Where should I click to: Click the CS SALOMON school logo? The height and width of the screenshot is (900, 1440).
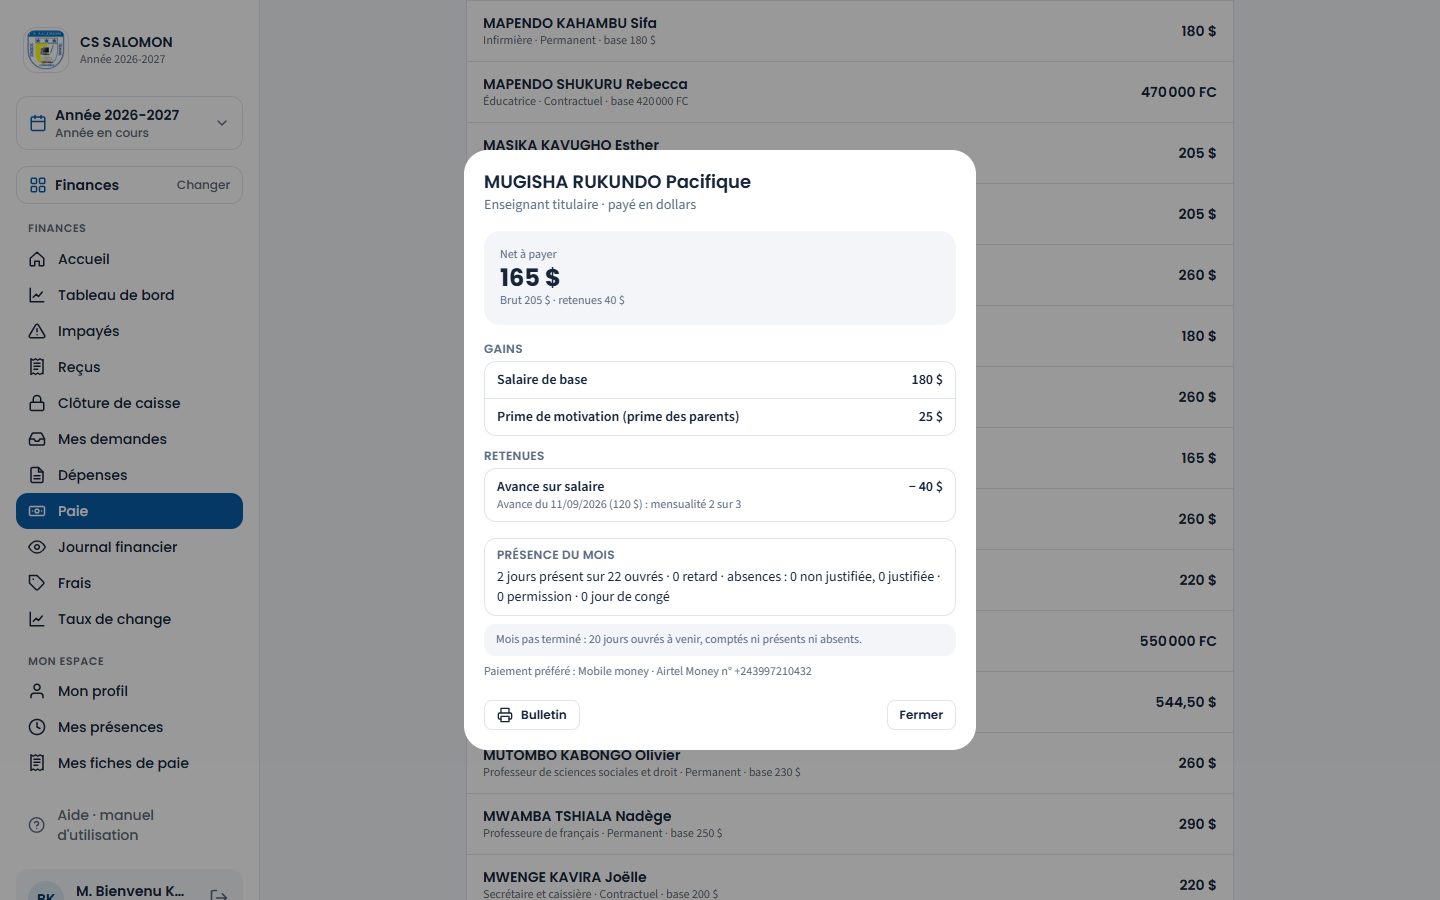pyautogui.click(x=46, y=50)
